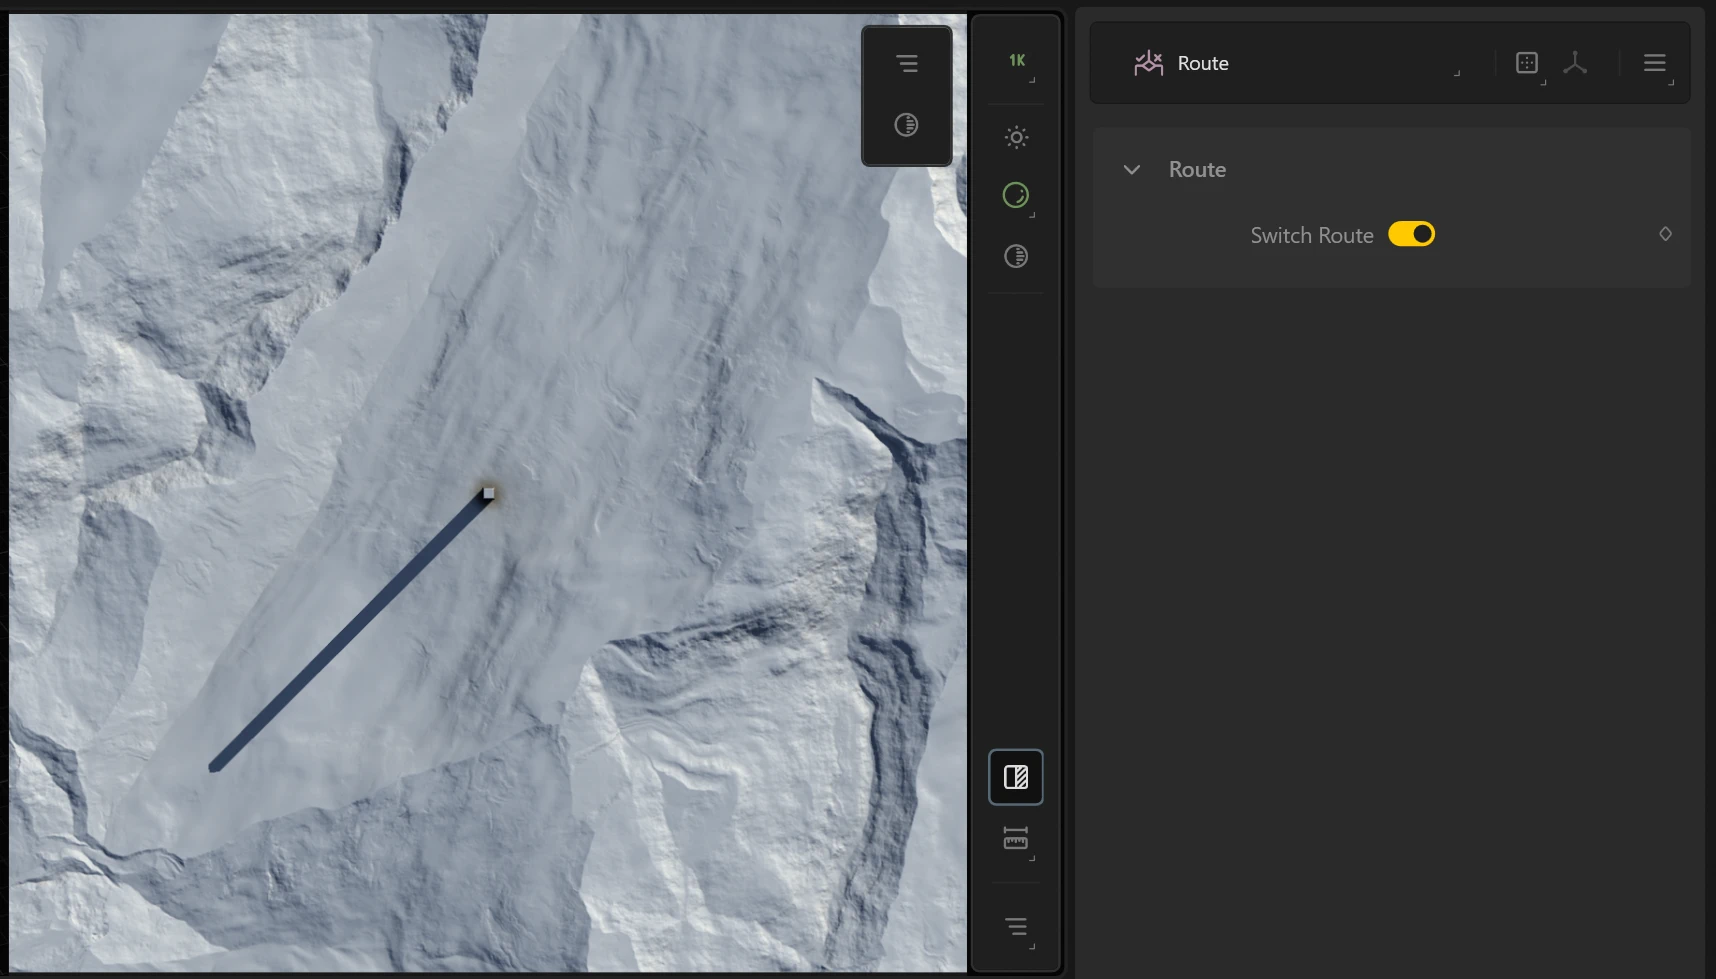The height and width of the screenshot is (979, 1716).
Task: Open the viewport overlay lines menu
Action: pos(906,64)
